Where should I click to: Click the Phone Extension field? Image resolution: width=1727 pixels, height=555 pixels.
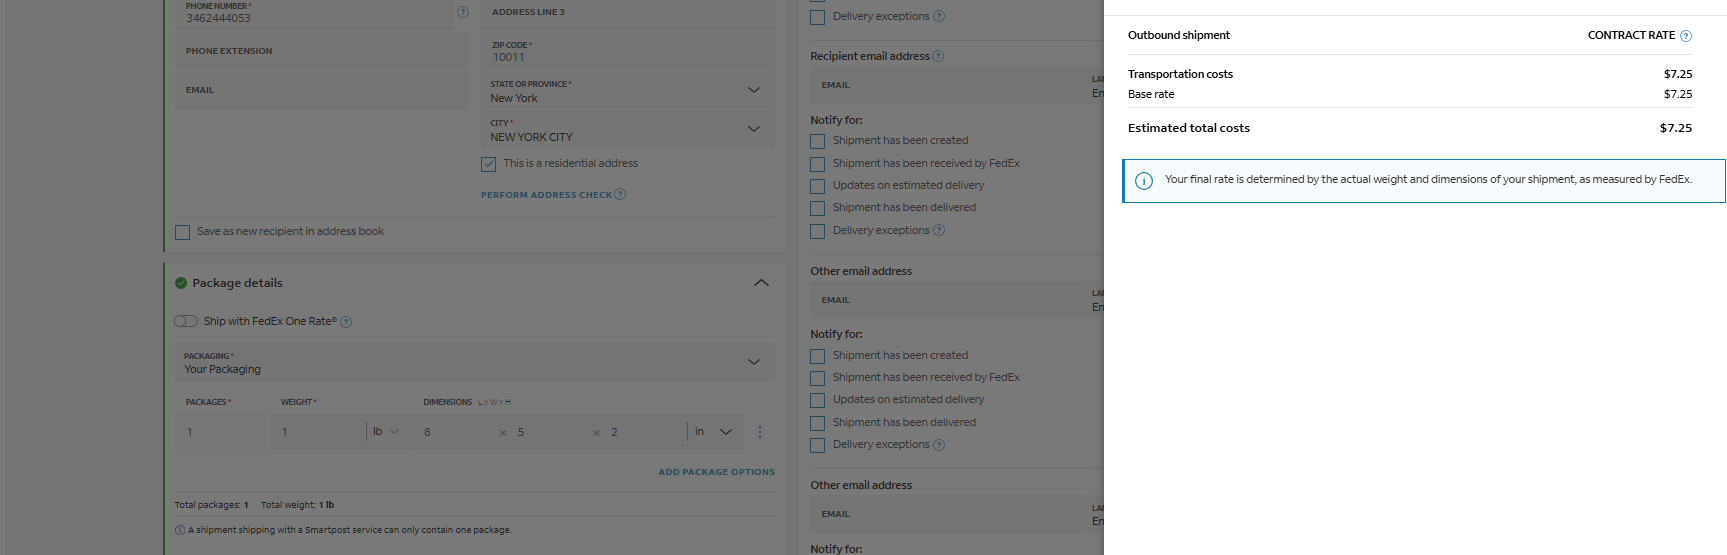[321, 51]
